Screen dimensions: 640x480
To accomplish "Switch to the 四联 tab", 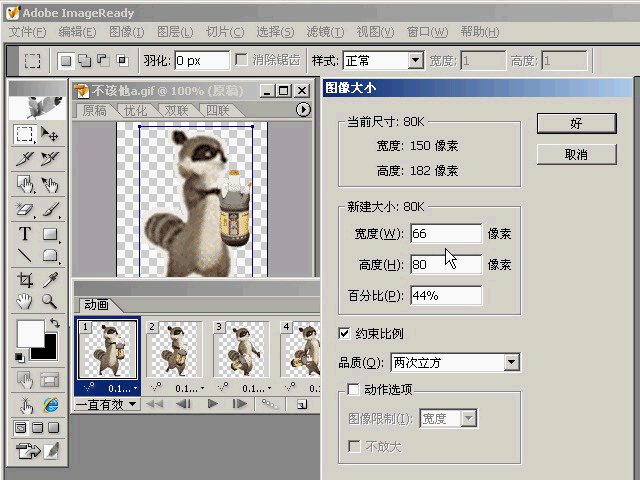I will click(x=218, y=110).
